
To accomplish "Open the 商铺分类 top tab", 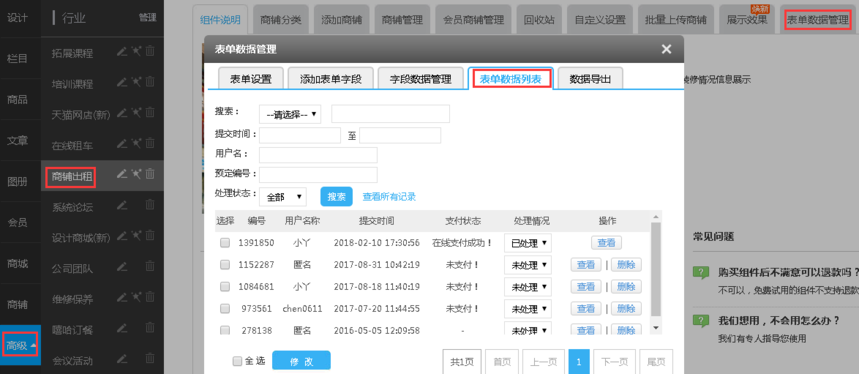I will coord(281,20).
